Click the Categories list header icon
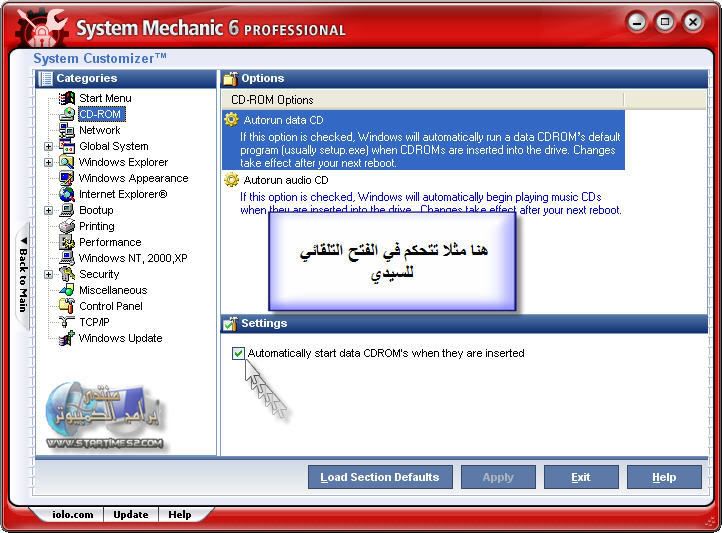The image size is (722, 533). point(46,79)
